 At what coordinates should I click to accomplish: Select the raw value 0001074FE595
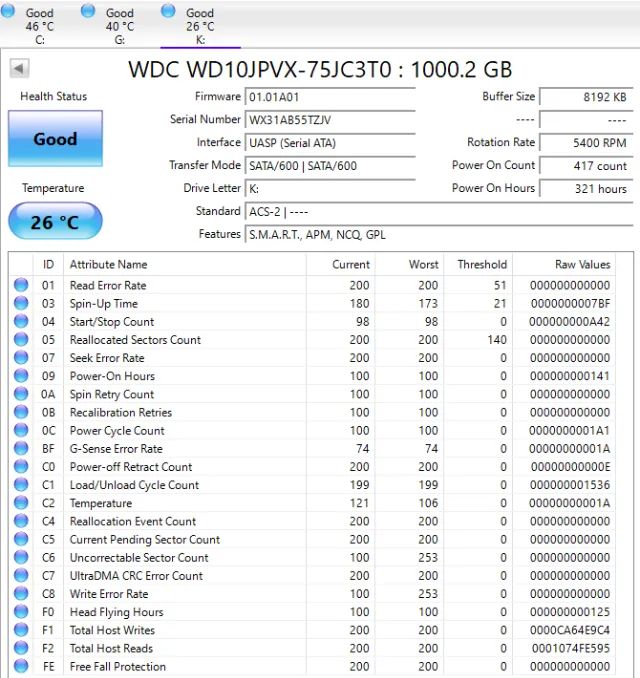(x=571, y=648)
